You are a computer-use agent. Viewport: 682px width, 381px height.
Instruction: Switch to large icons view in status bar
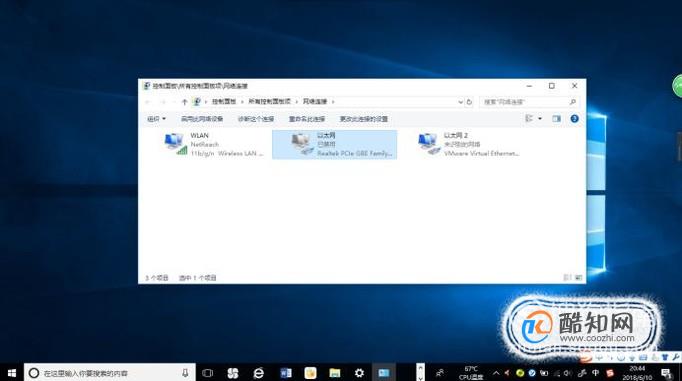(x=578, y=277)
